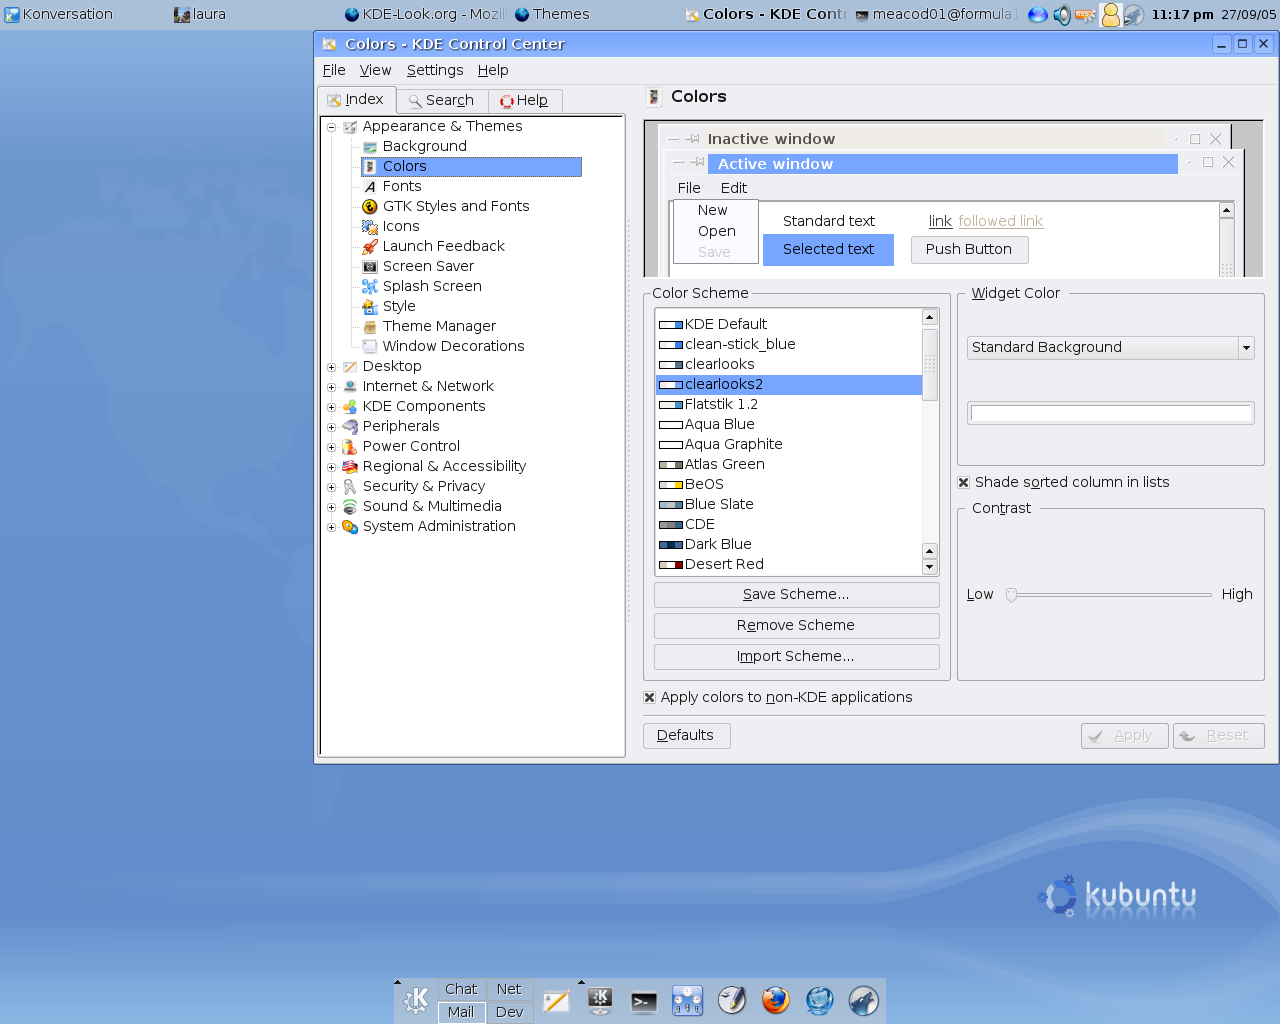Open the pencil note editor panel icon
Image resolution: width=1280 pixels, height=1024 pixels.
tap(556, 1001)
